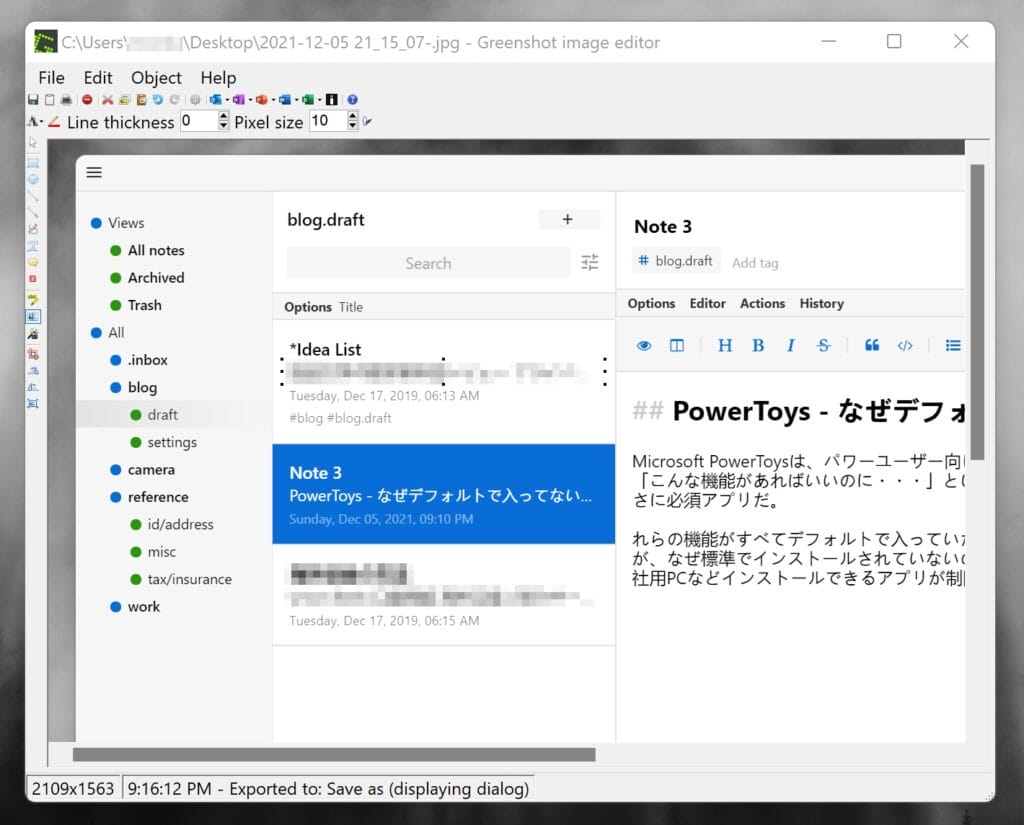The height and width of the screenshot is (825, 1024).
Task: Export image to PowerPoint icon
Action: tap(261, 99)
